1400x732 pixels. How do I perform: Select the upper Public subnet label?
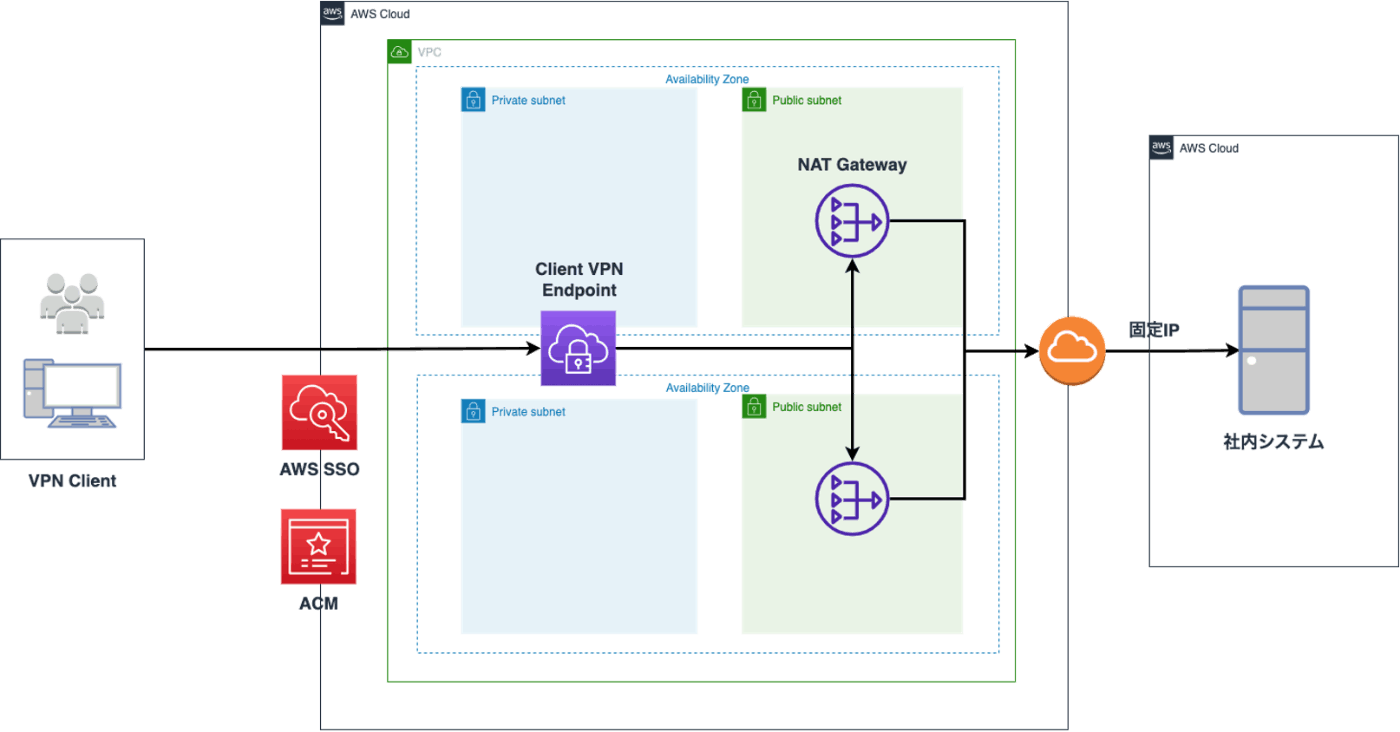[x=807, y=100]
